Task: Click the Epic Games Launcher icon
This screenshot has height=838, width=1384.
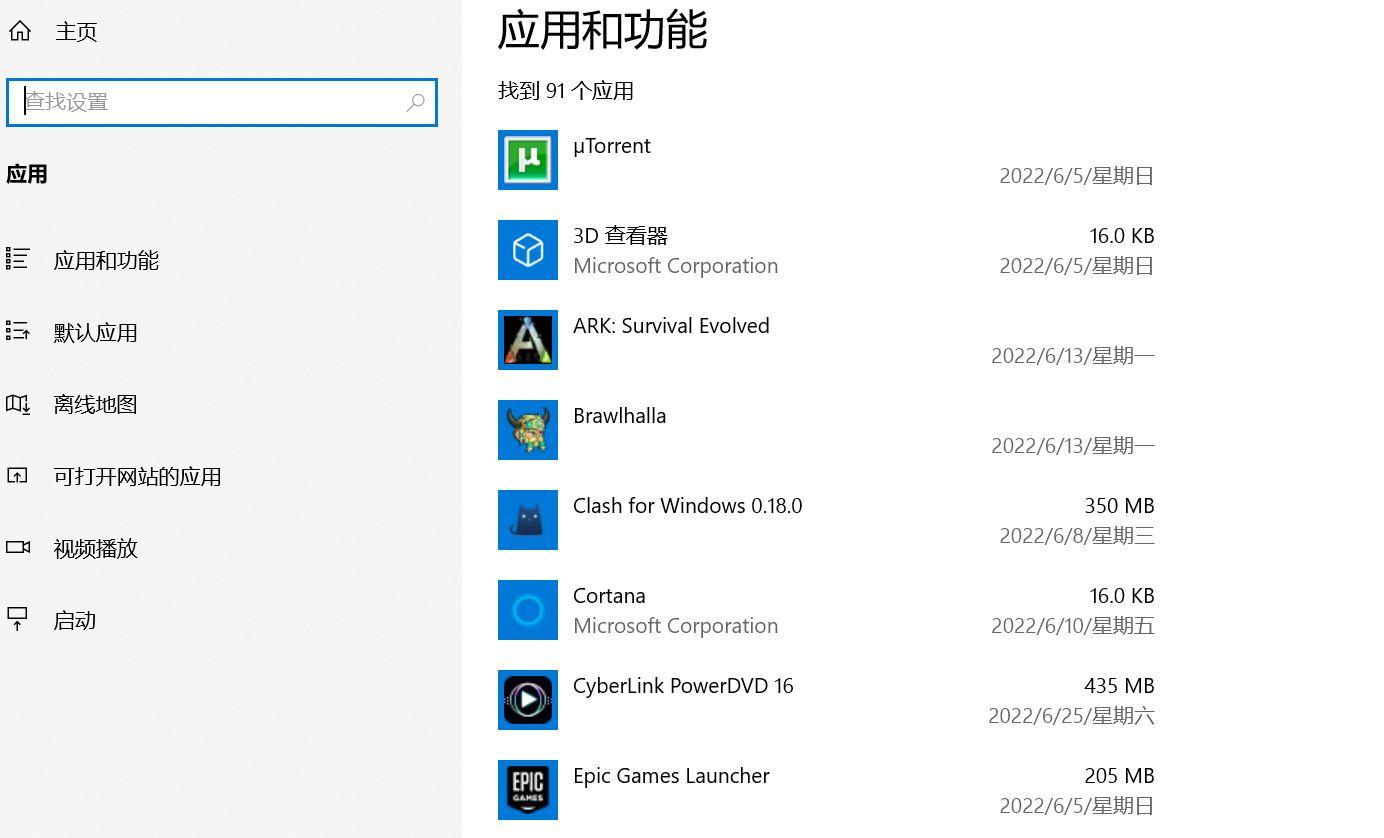Action: pyautogui.click(x=528, y=790)
